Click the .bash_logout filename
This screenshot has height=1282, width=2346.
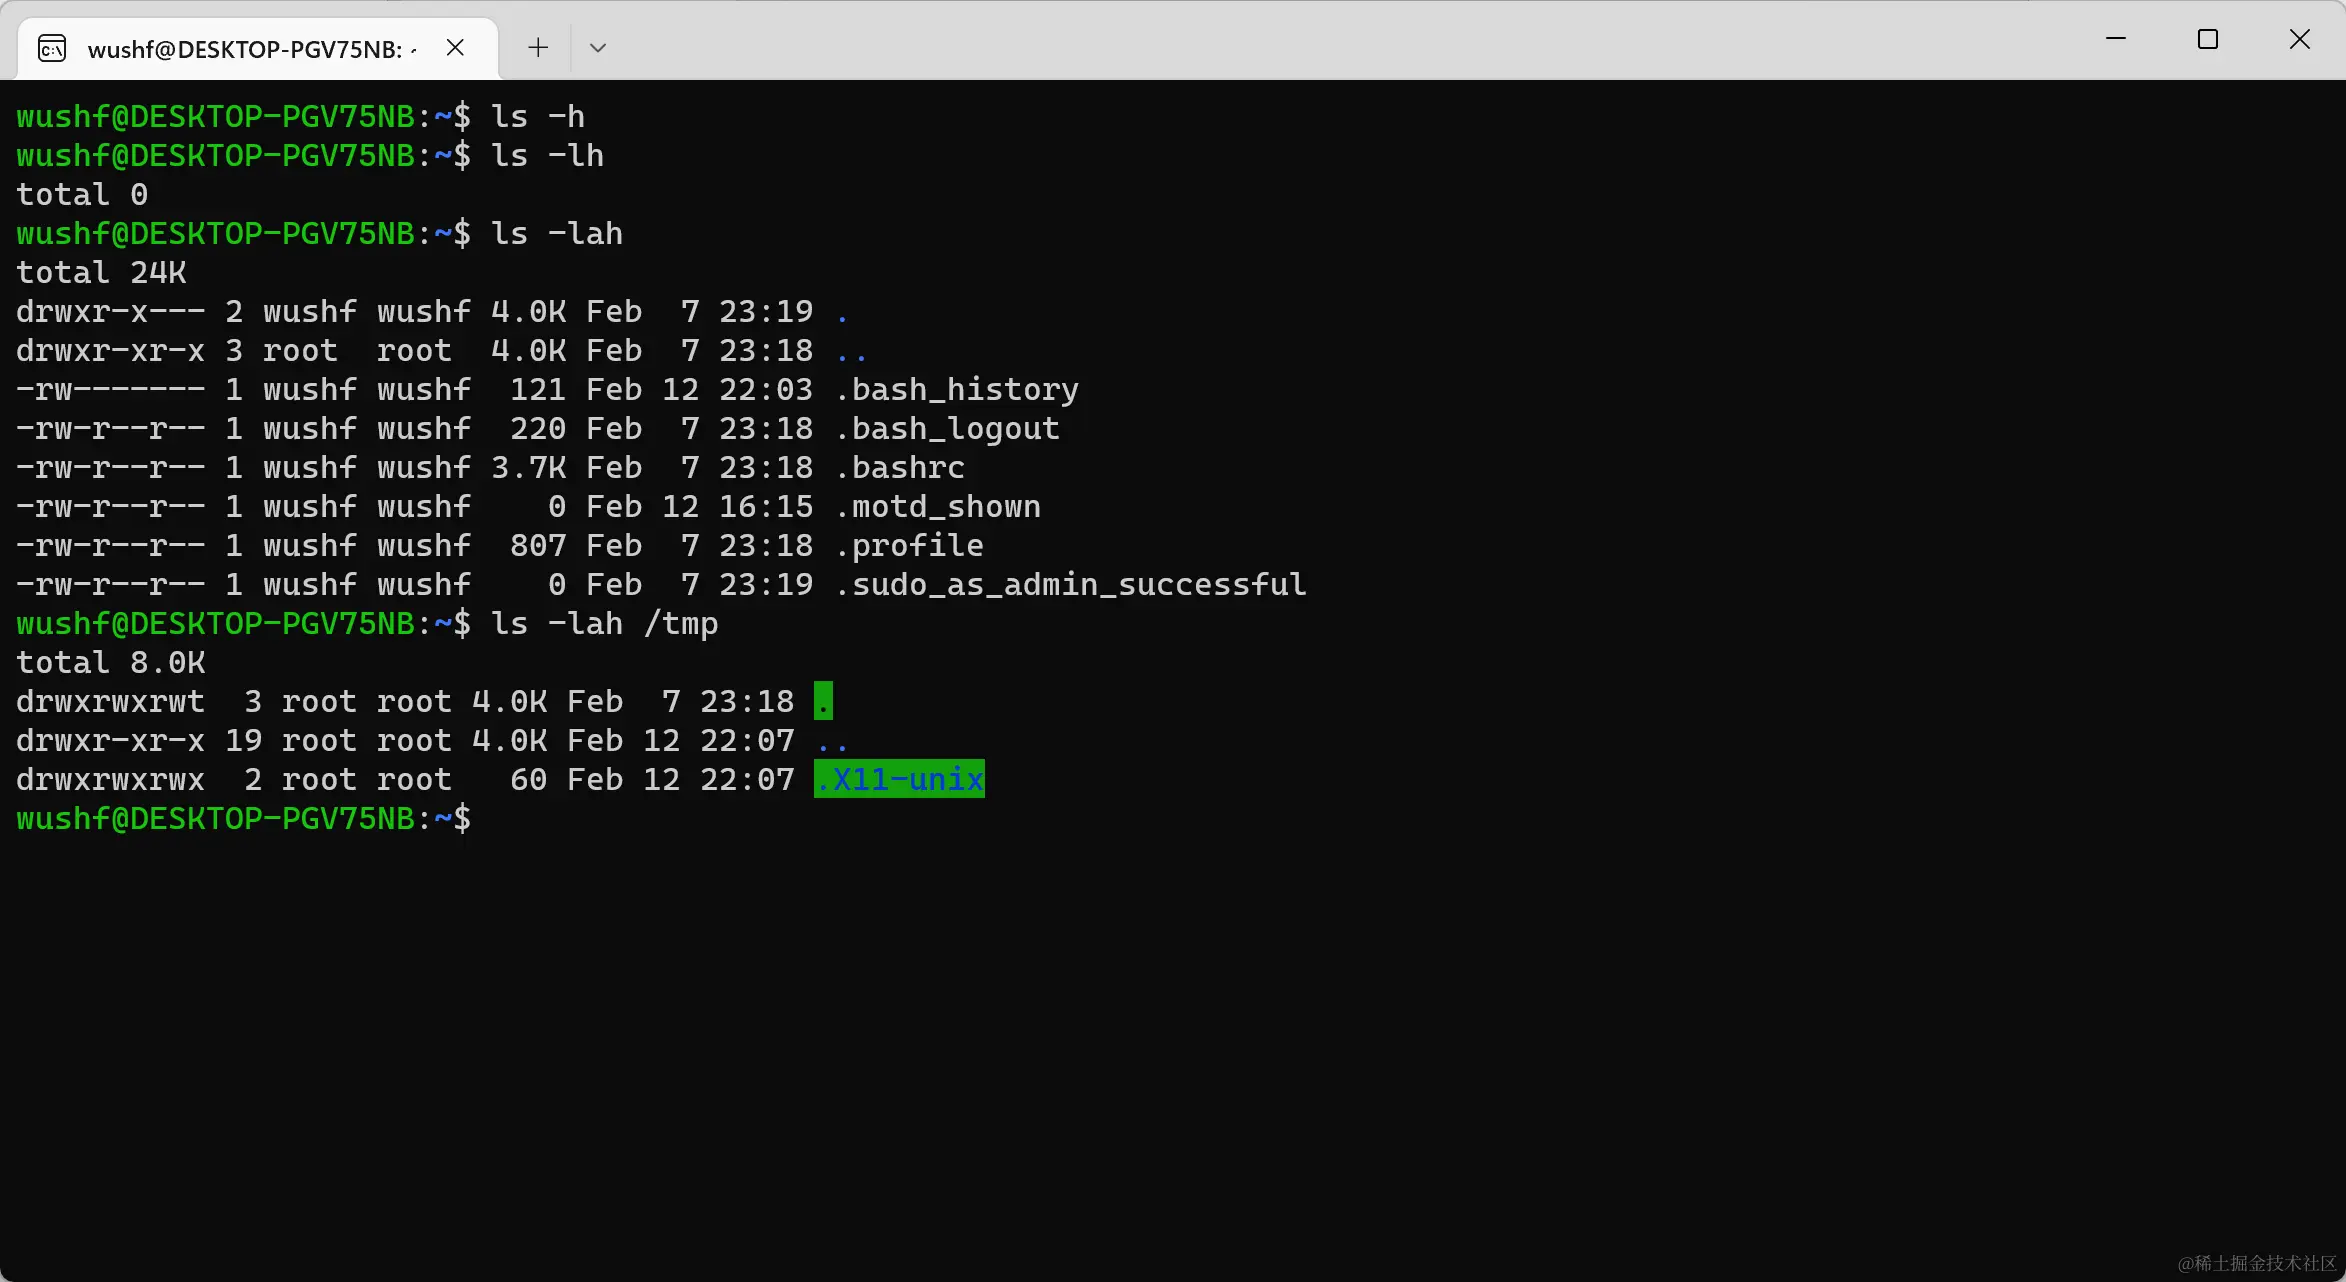point(947,428)
